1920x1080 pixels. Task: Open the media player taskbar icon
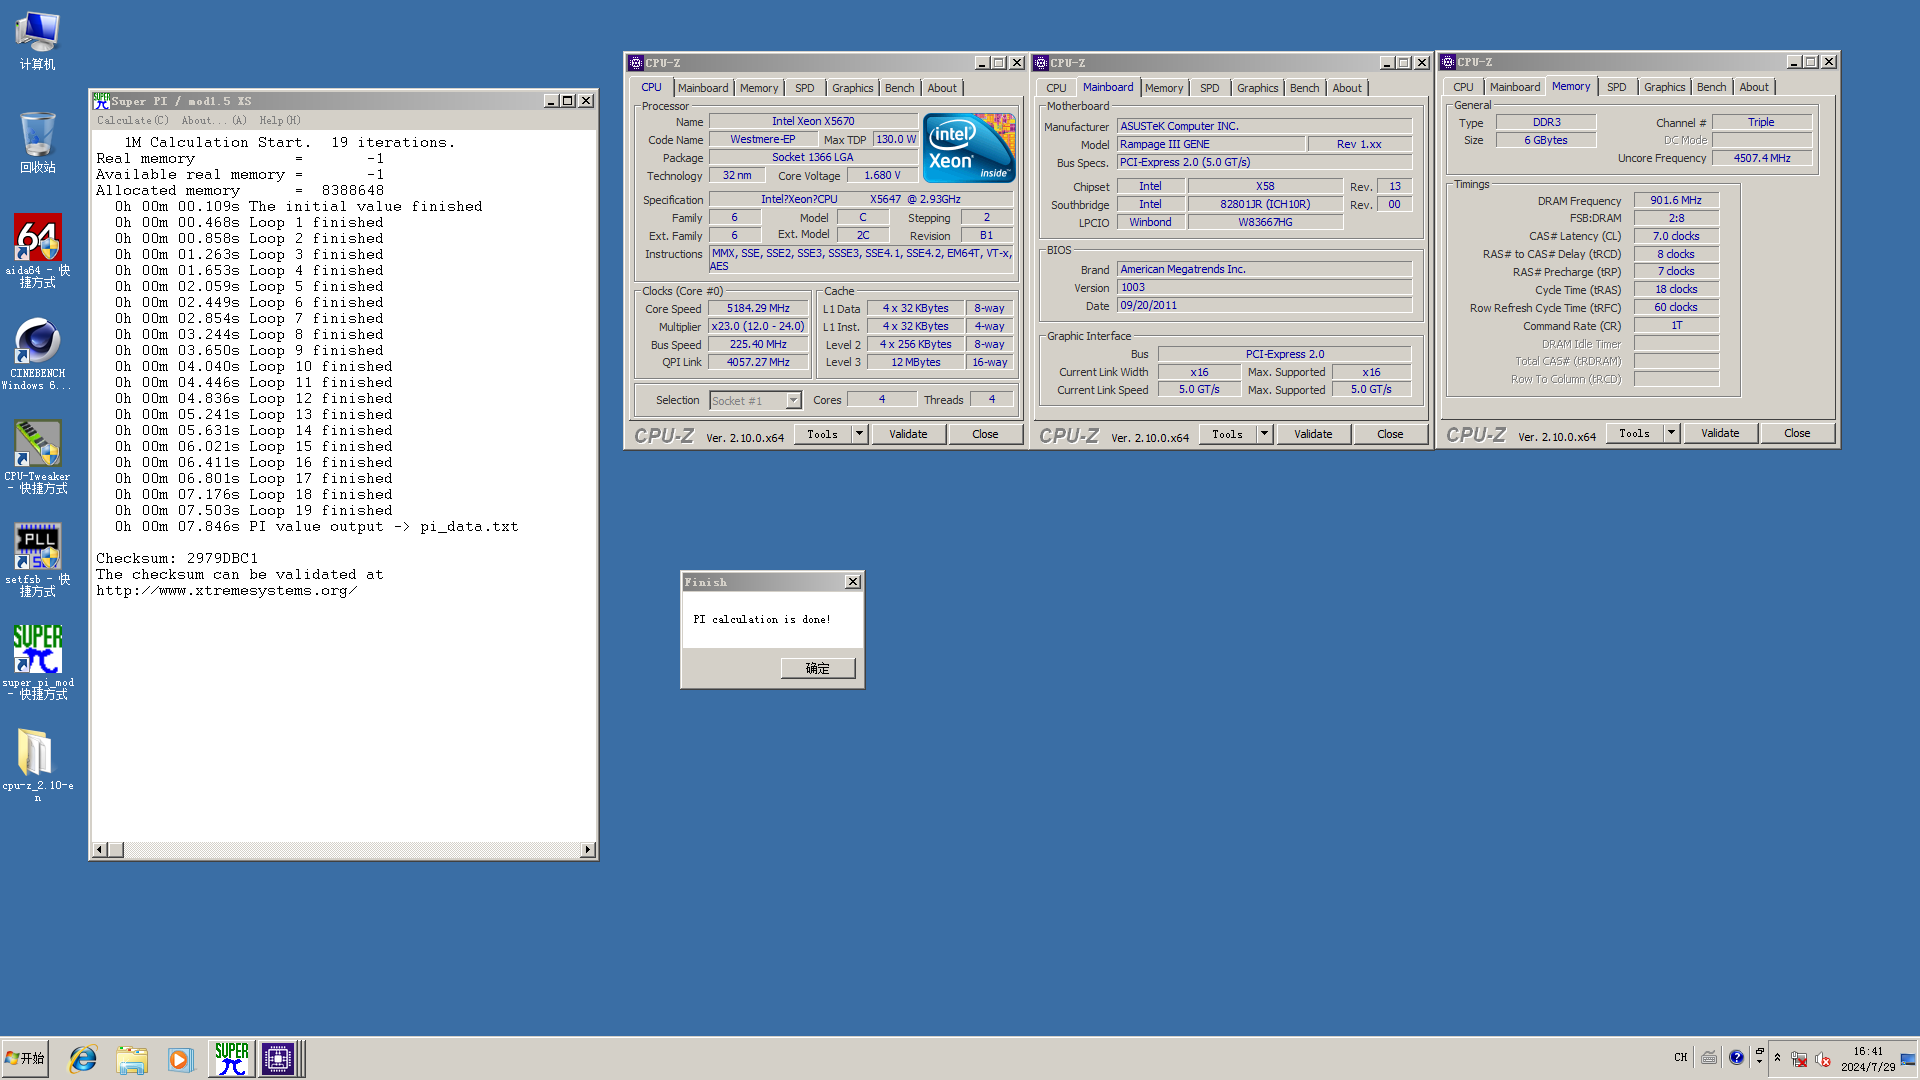[x=180, y=1059]
